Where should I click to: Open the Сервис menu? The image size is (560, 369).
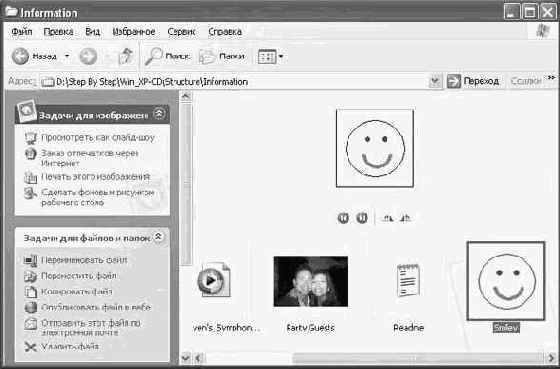pyautogui.click(x=181, y=31)
